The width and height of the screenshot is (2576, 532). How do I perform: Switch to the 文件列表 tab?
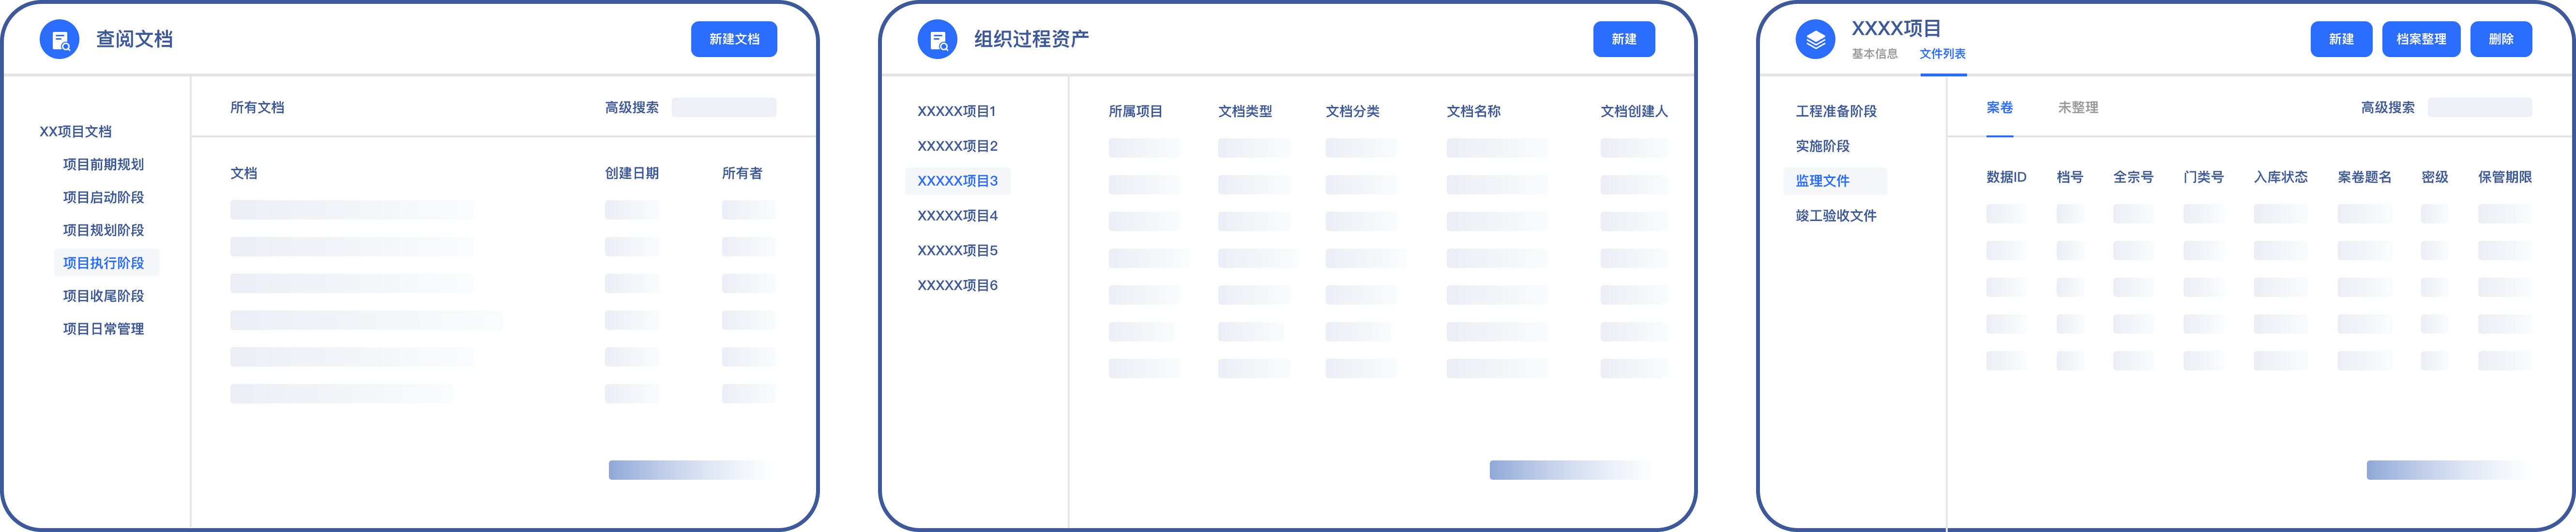point(1942,54)
